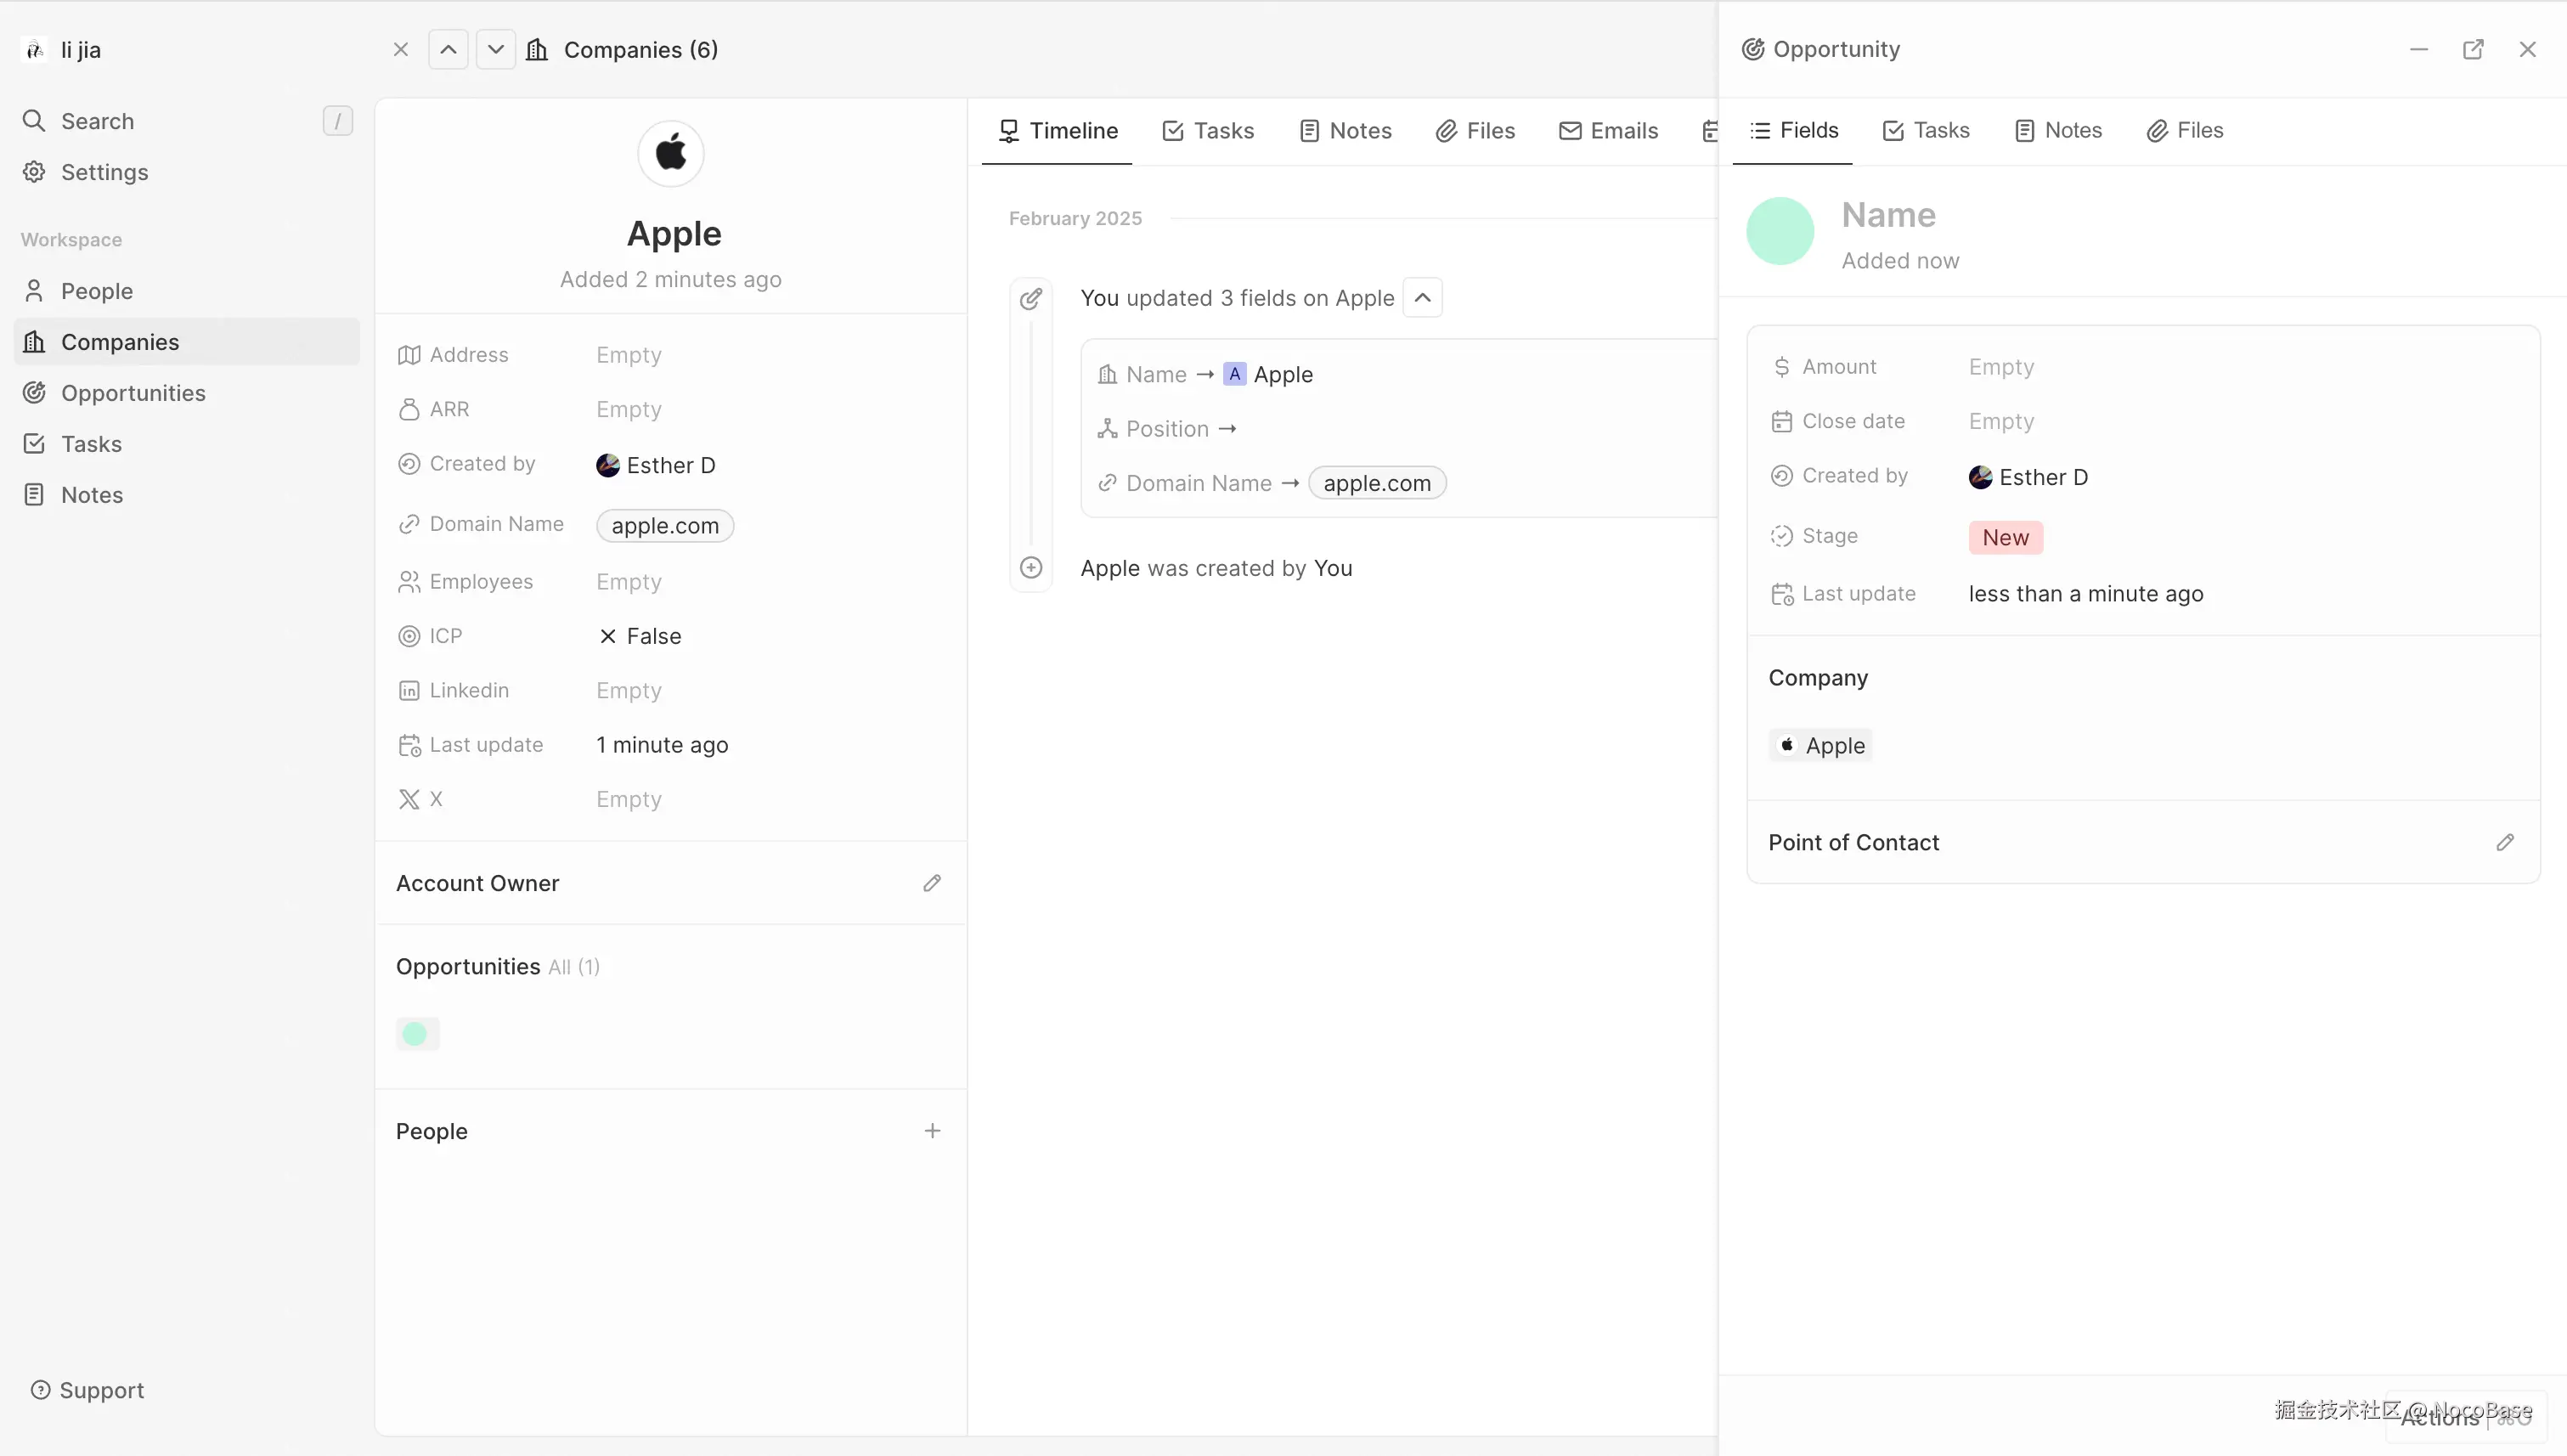Click the Last update 1 minute ago value
This screenshot has width=2567, height=1456.
pos(662,745)
